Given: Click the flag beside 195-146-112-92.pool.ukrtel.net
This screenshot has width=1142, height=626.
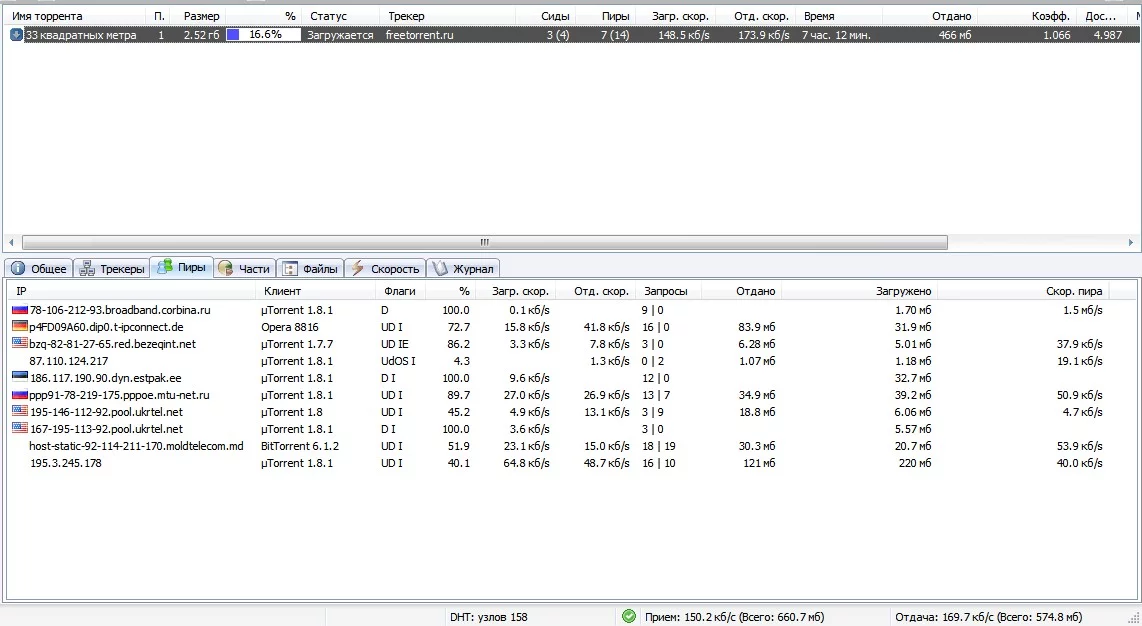Looking at the screenshot, I should point(20,412).
